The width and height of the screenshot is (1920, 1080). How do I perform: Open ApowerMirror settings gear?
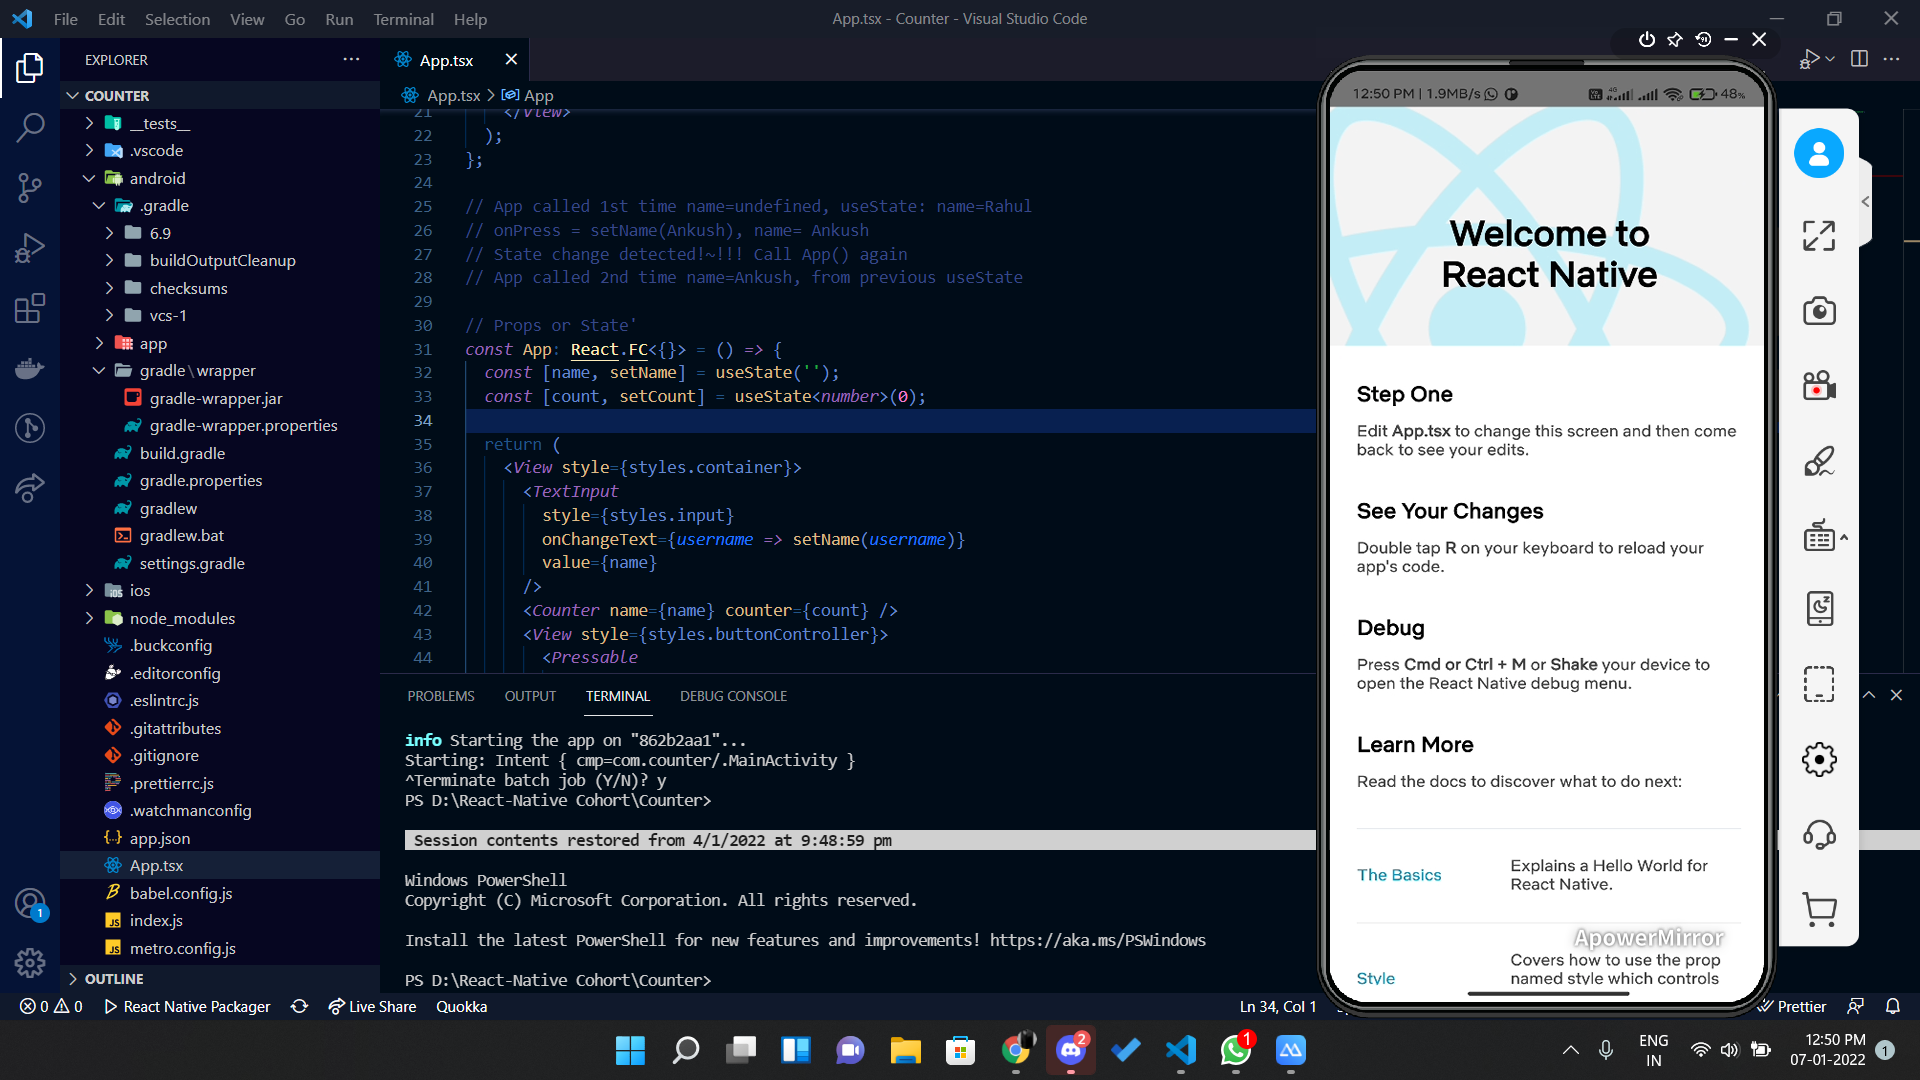[1818, 760]
